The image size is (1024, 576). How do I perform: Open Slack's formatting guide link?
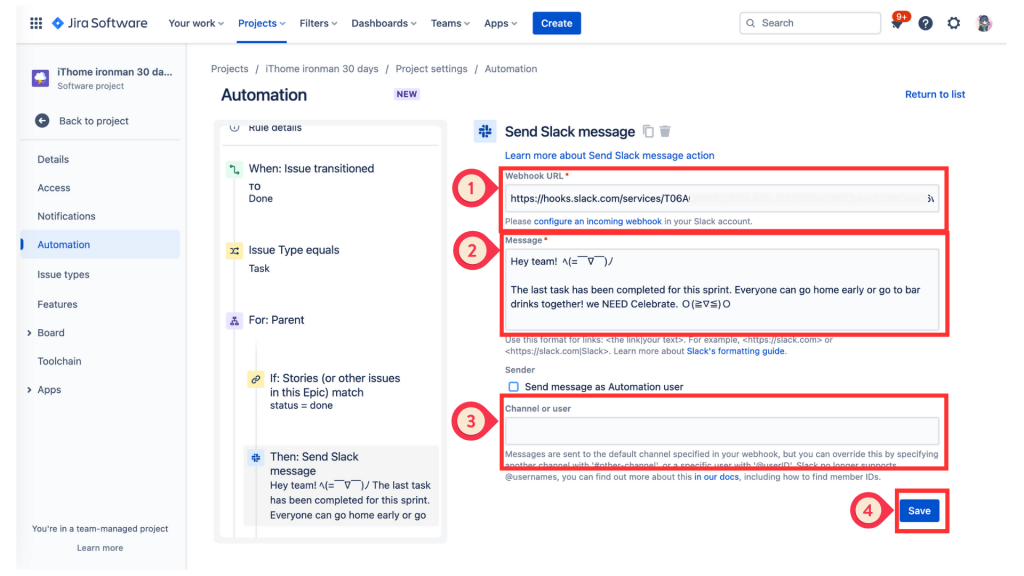click(735, 351)
